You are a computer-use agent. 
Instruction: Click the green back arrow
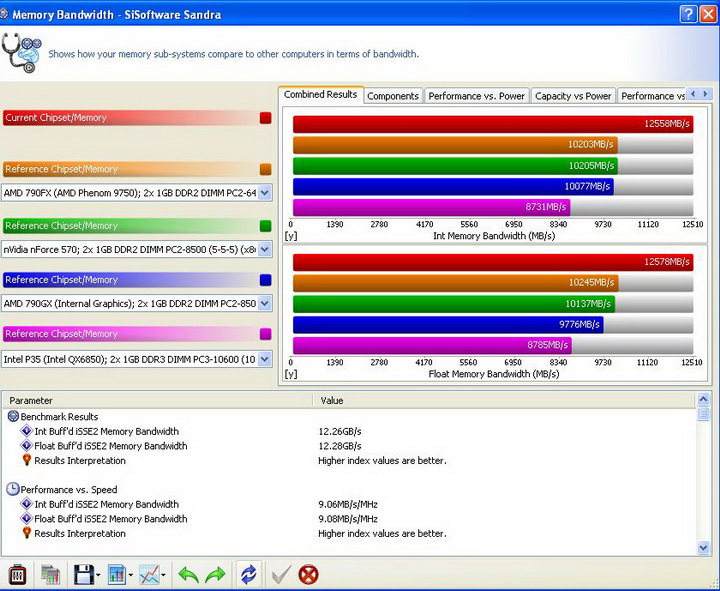pyautogui.click(x=188, y=574)
